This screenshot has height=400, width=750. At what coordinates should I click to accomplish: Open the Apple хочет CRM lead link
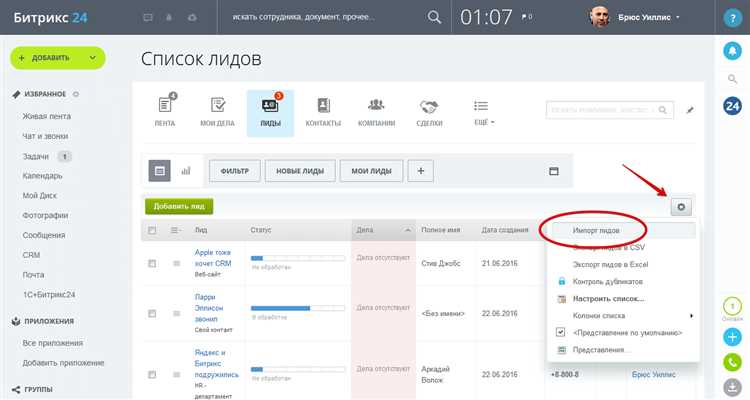[213, 258]
